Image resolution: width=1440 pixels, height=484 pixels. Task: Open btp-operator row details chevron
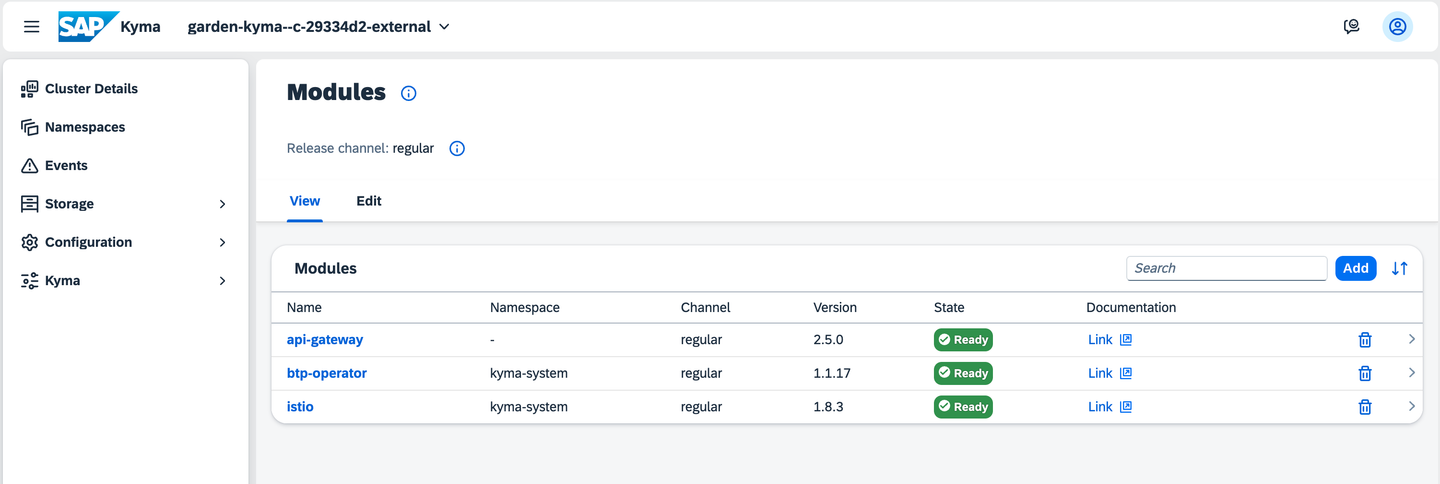[x=1412, y=373]
